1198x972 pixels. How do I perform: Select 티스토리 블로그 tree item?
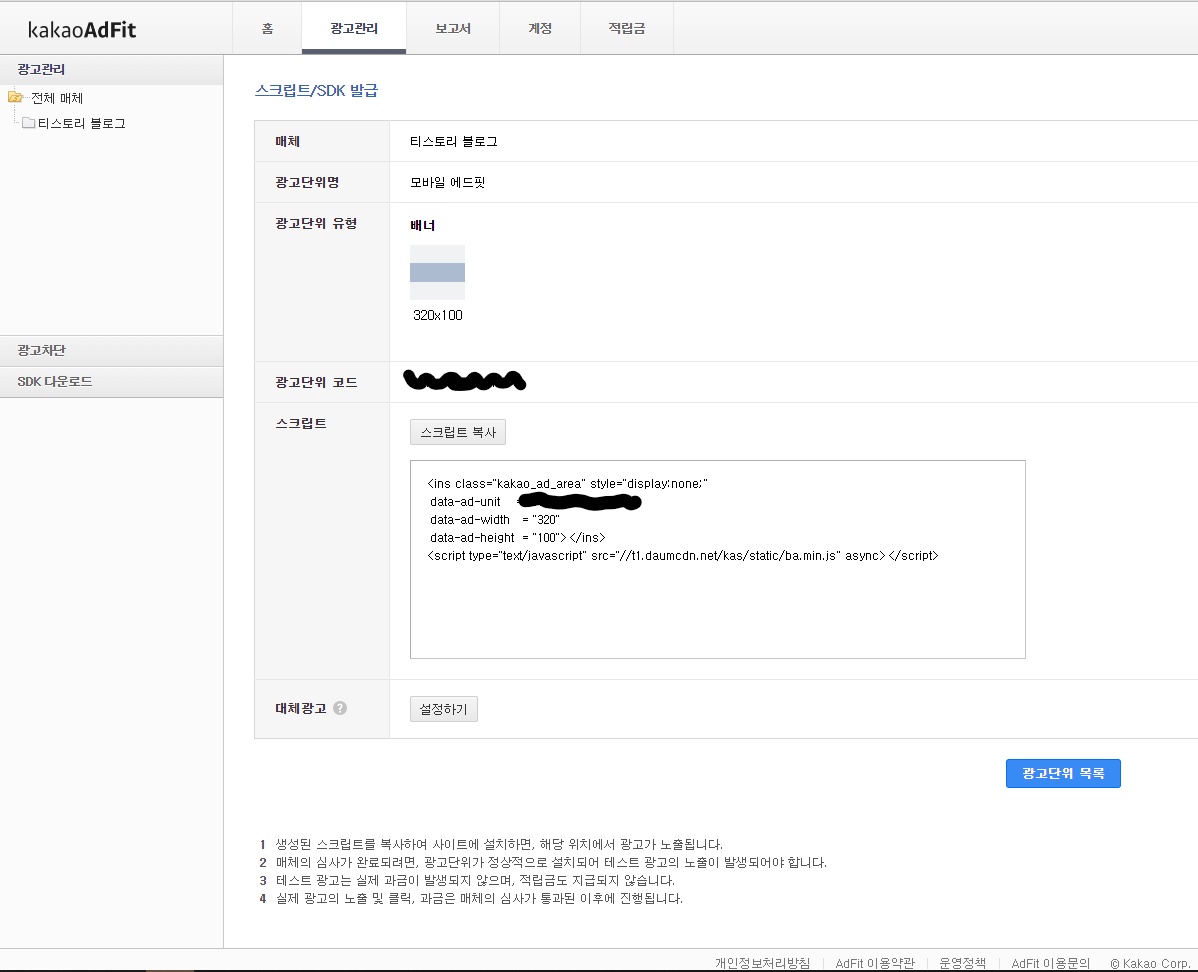(x=82, y=123)
